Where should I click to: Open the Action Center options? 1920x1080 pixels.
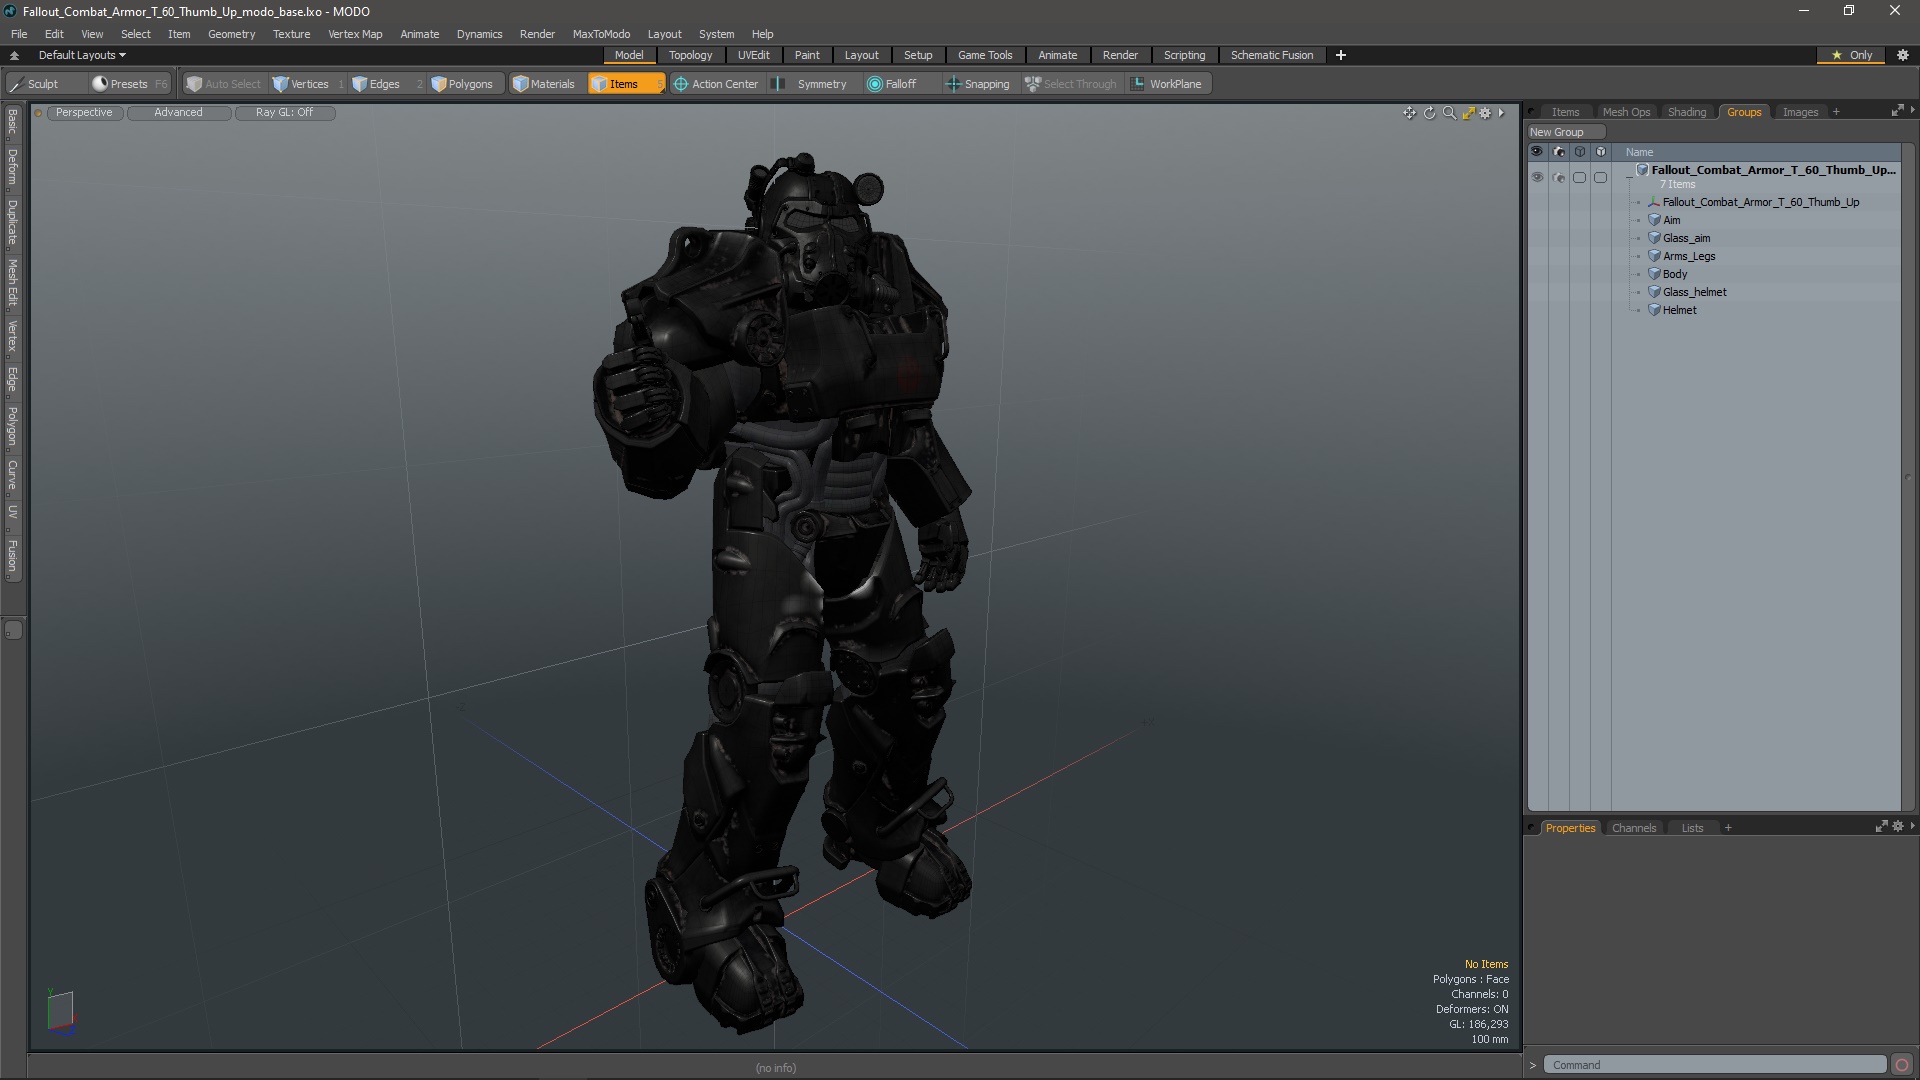point(716,84)
